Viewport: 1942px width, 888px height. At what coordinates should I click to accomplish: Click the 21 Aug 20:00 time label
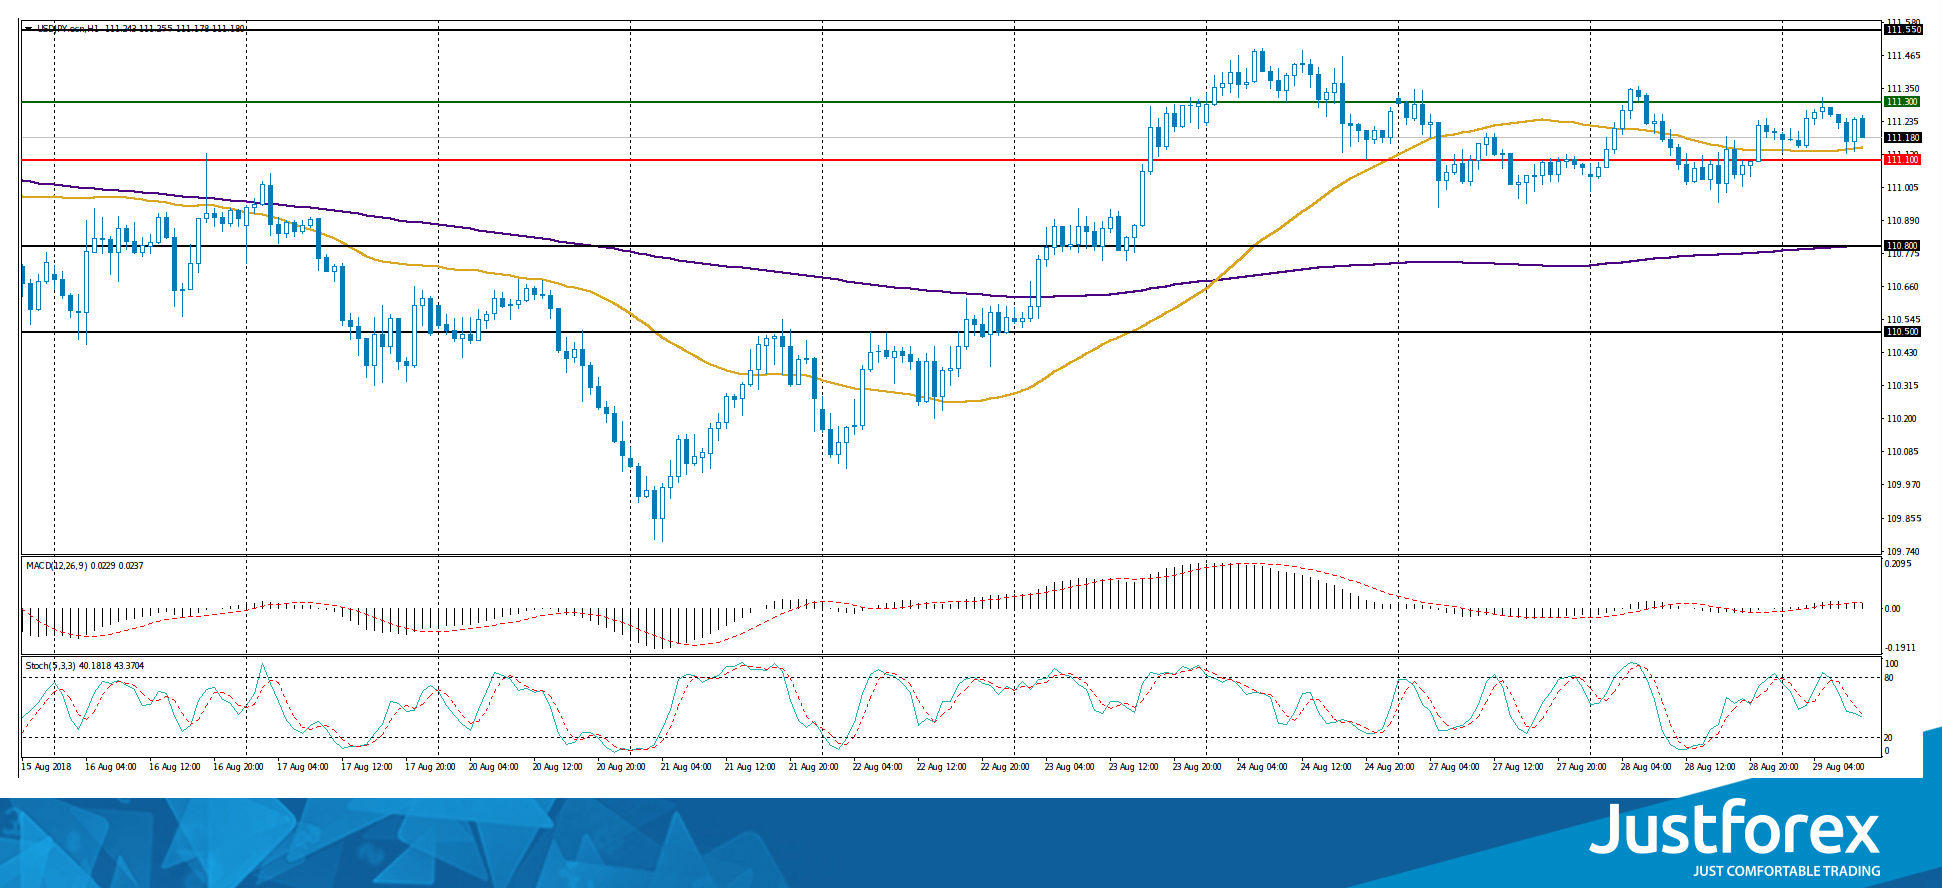click(815, 767)
